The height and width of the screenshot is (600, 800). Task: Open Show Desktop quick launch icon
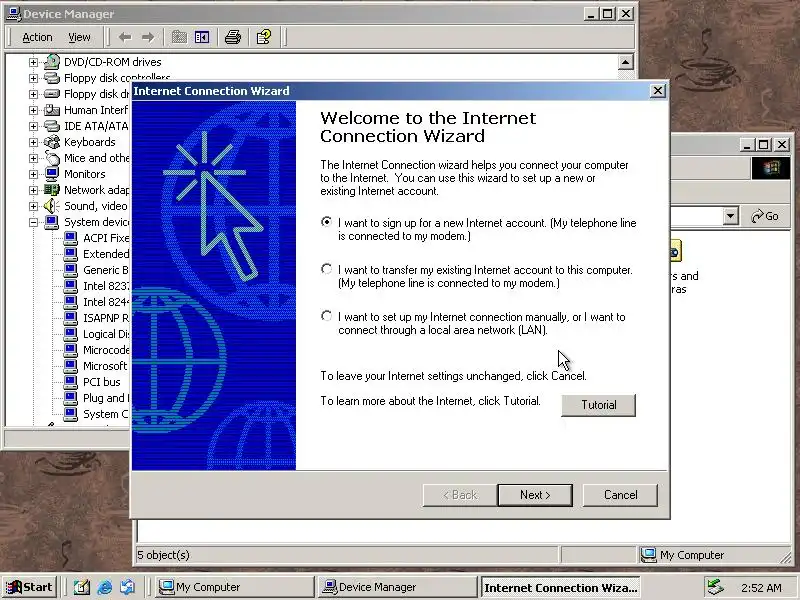82,587
